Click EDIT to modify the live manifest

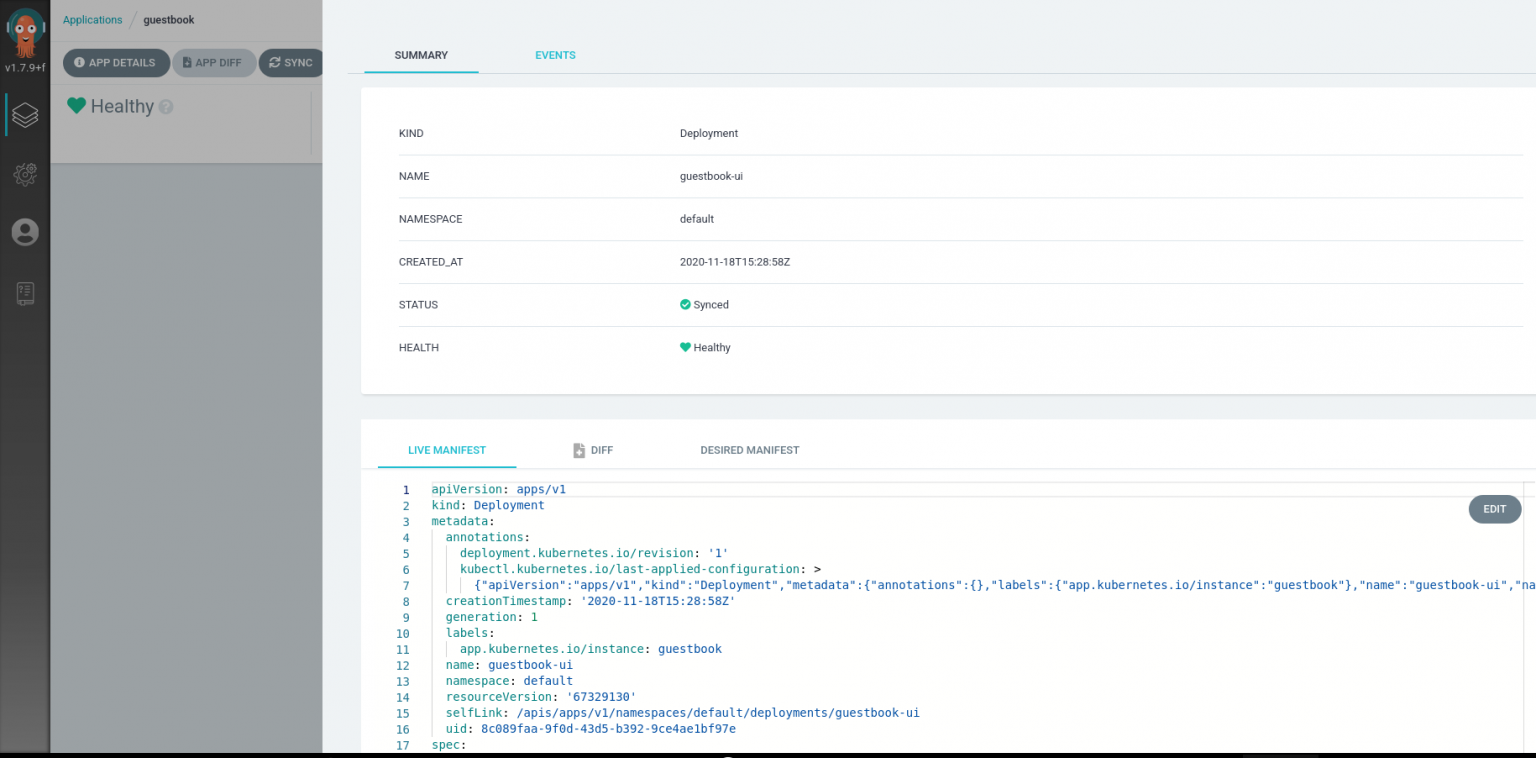[1494, 509]
